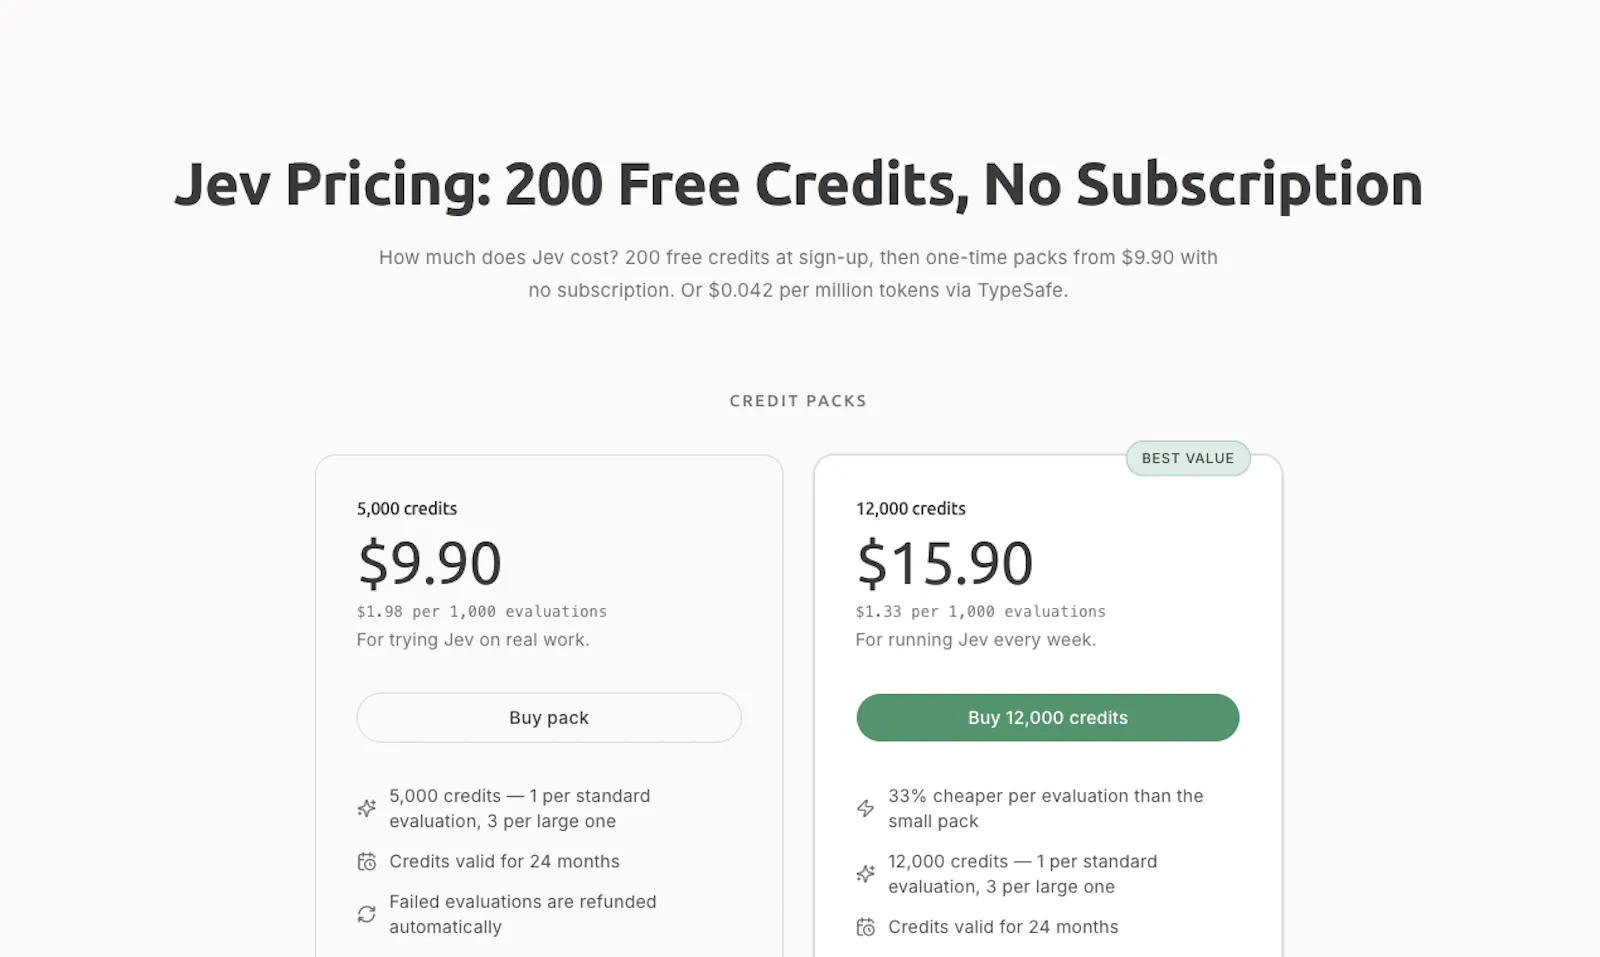
Task: Click the Buy 12,000 credits button
Action: click(1048, 718)
